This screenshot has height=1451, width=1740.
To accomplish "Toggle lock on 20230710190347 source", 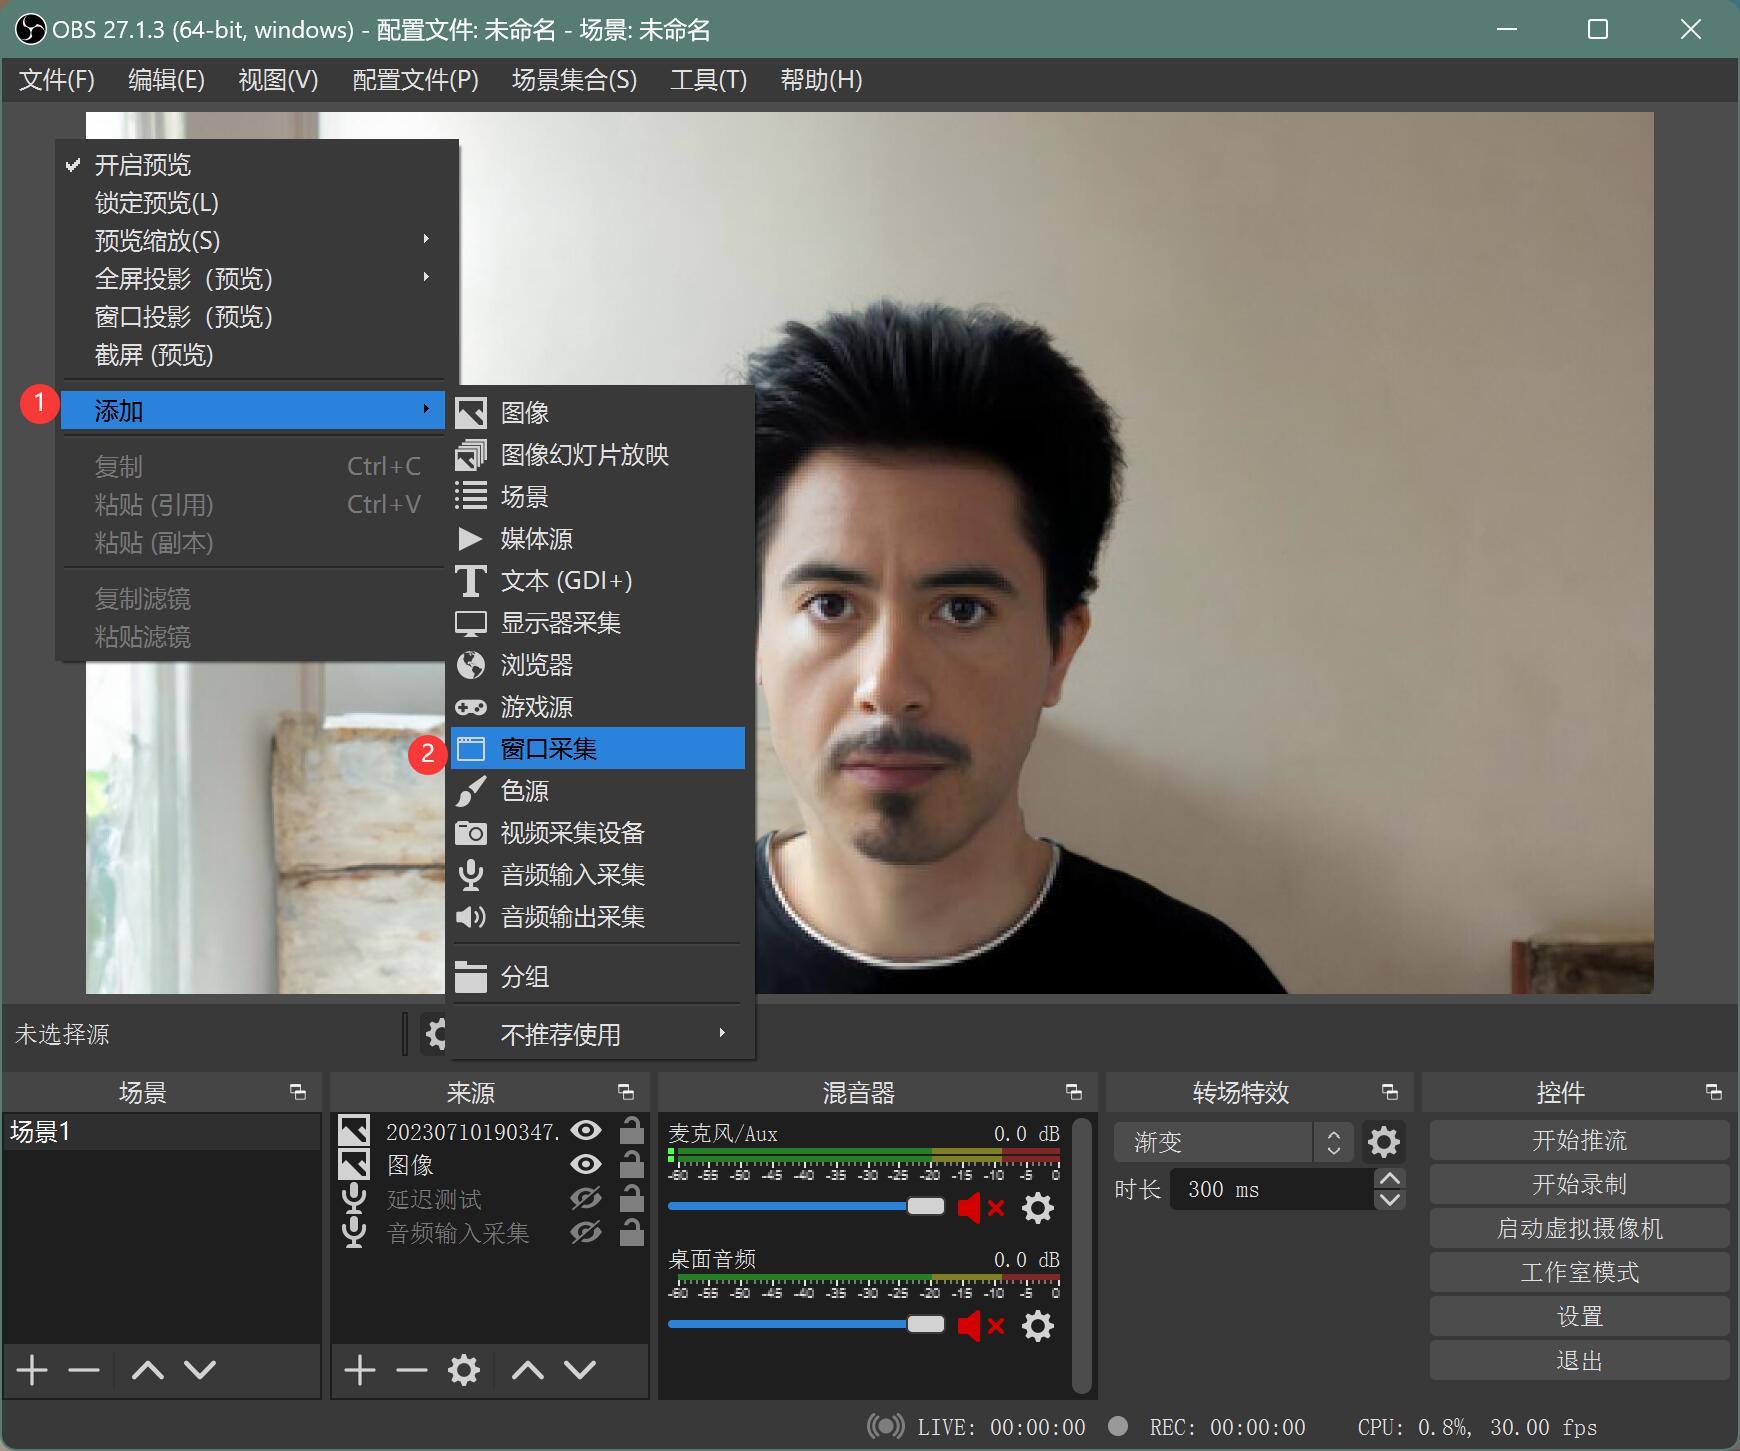I will pos(631,1130).
